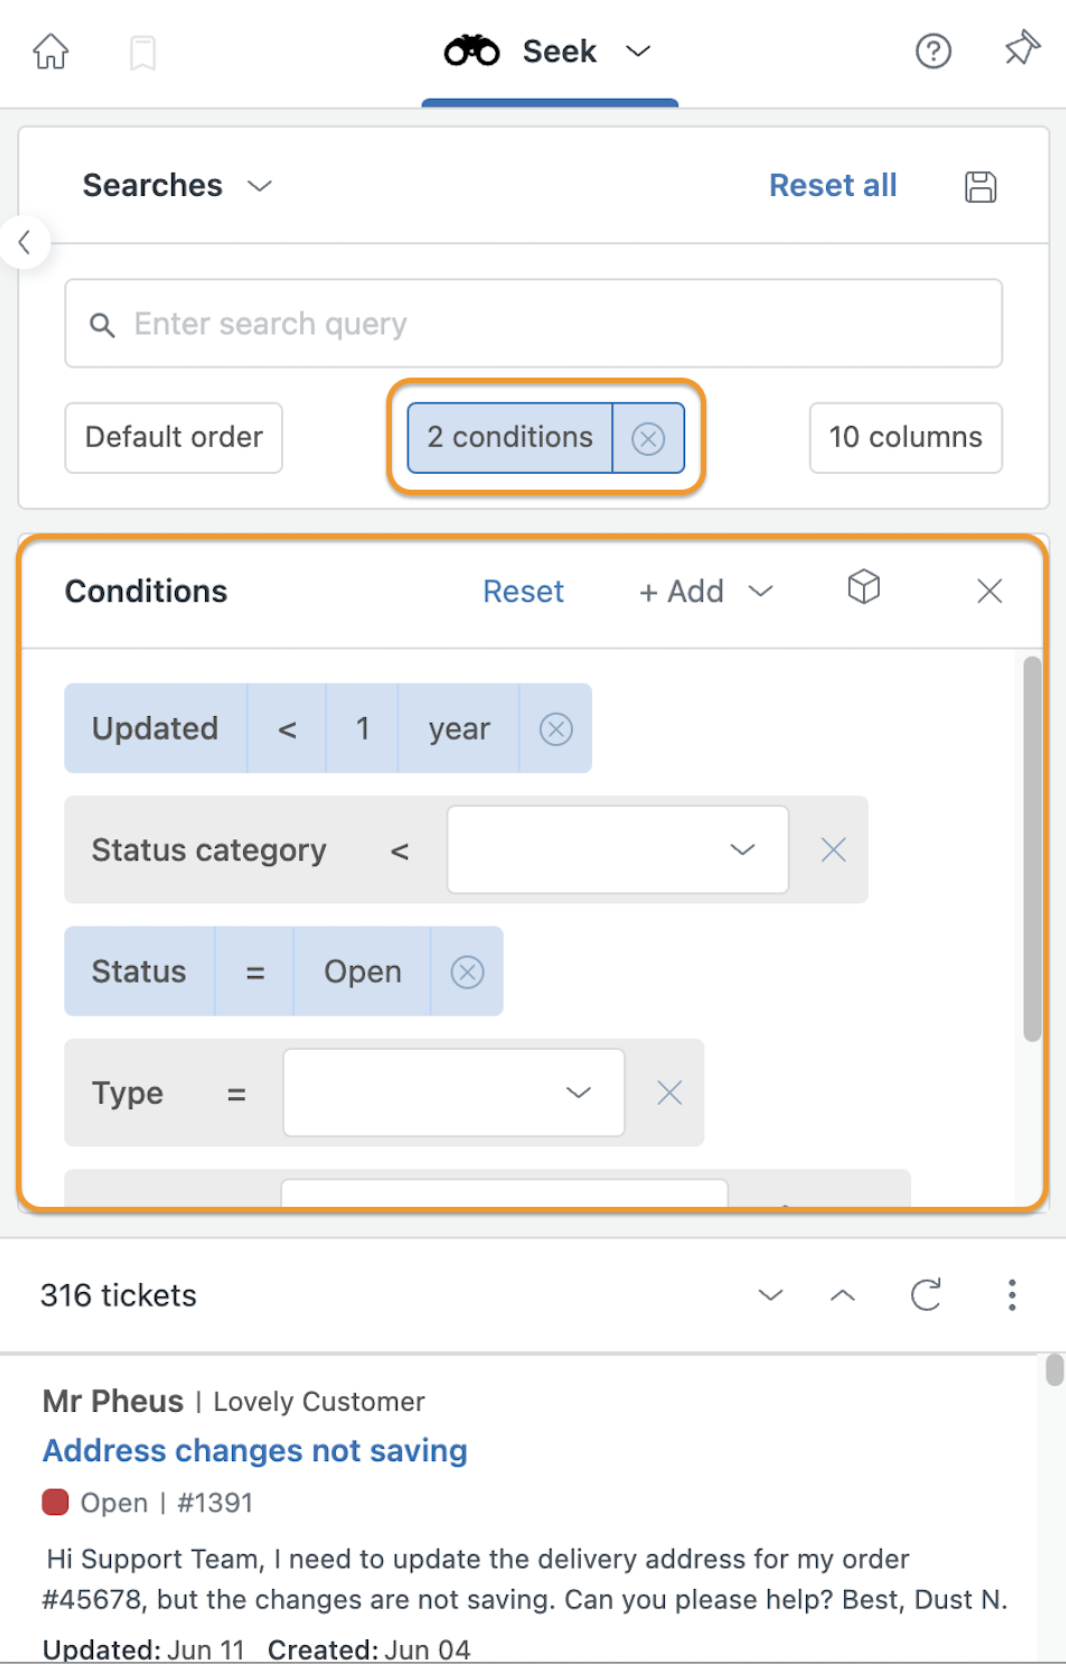
Task: Clear the 2 conditions filter
Action: click(x=648, y=438)
